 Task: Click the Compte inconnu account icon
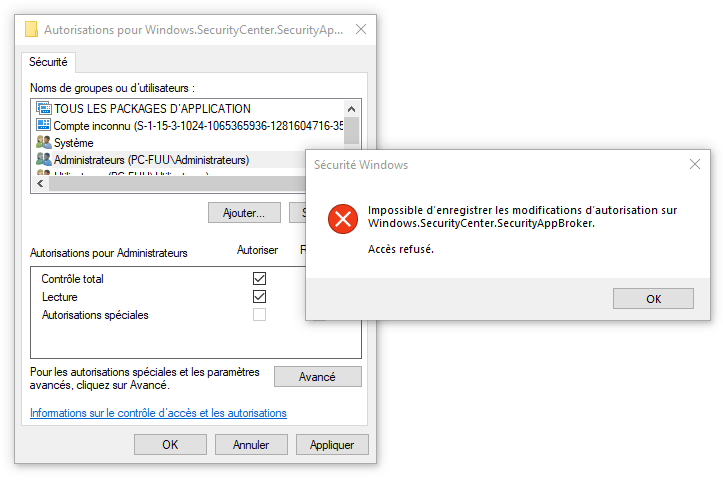point(44,125)
